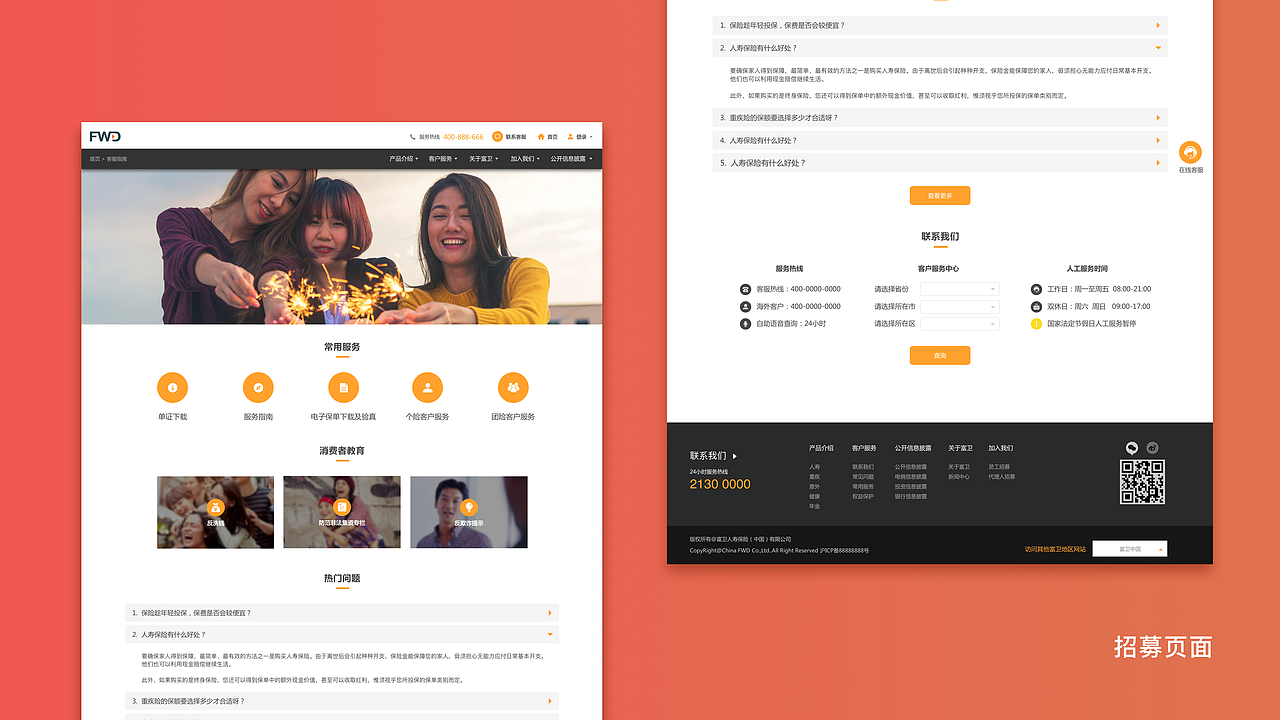Open the 请选择所在市 dropdown
The width and height of the screenshot is (1280, 720).
960,306
